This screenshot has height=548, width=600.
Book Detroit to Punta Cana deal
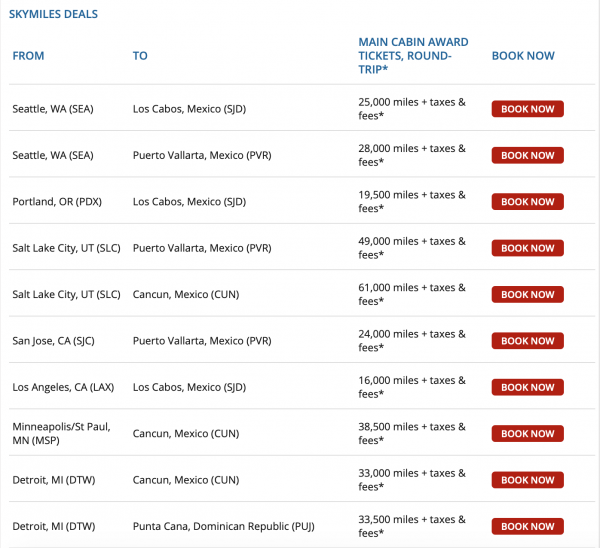[x=527, y=526]
